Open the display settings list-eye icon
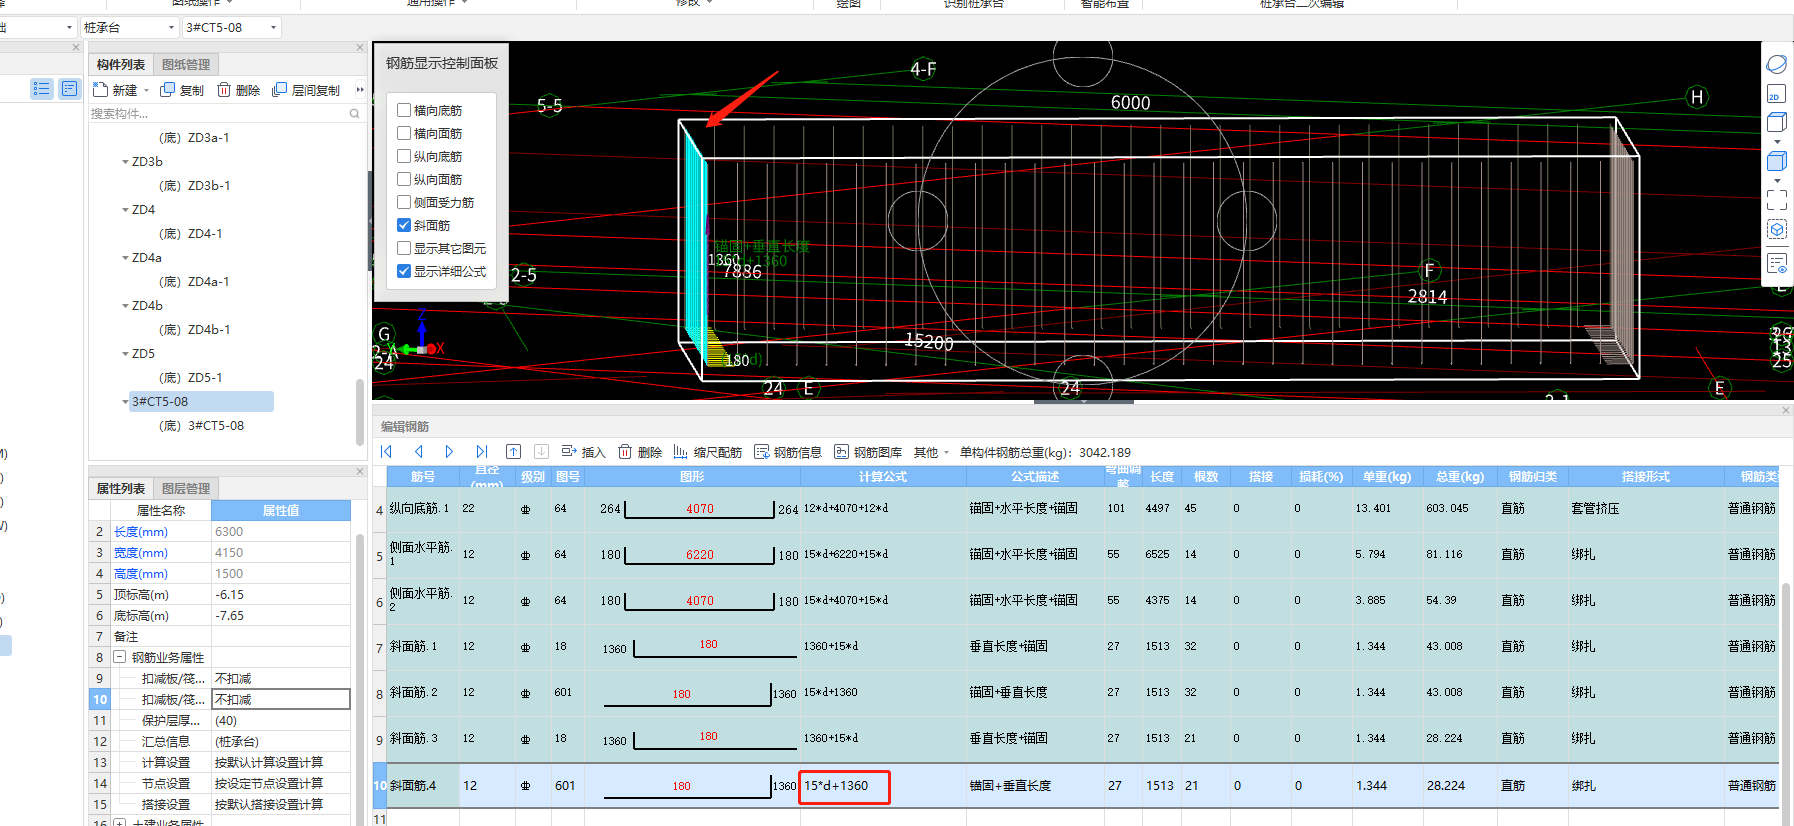1794x826 pixels. [1777, 263]
